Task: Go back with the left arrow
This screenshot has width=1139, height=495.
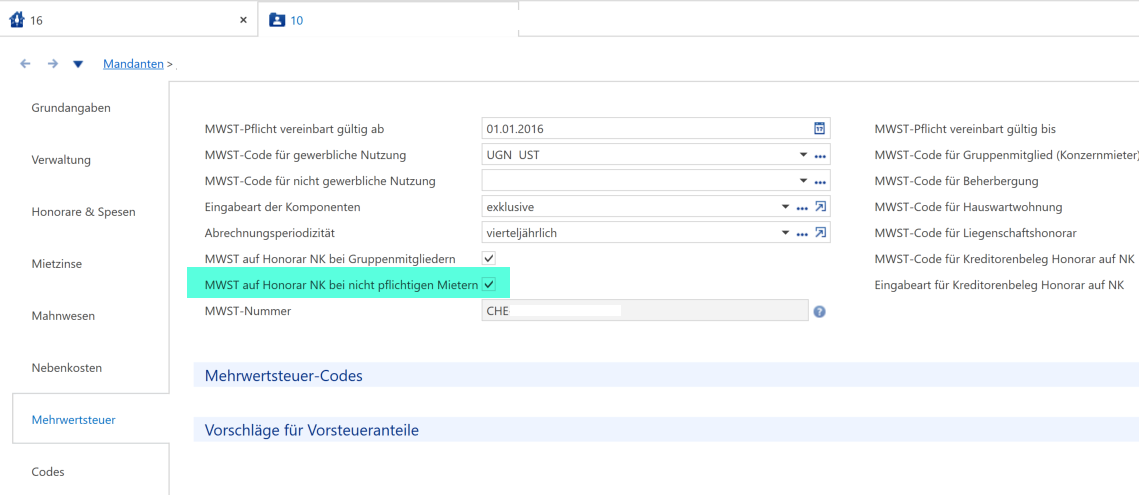Action: point(25,64)
